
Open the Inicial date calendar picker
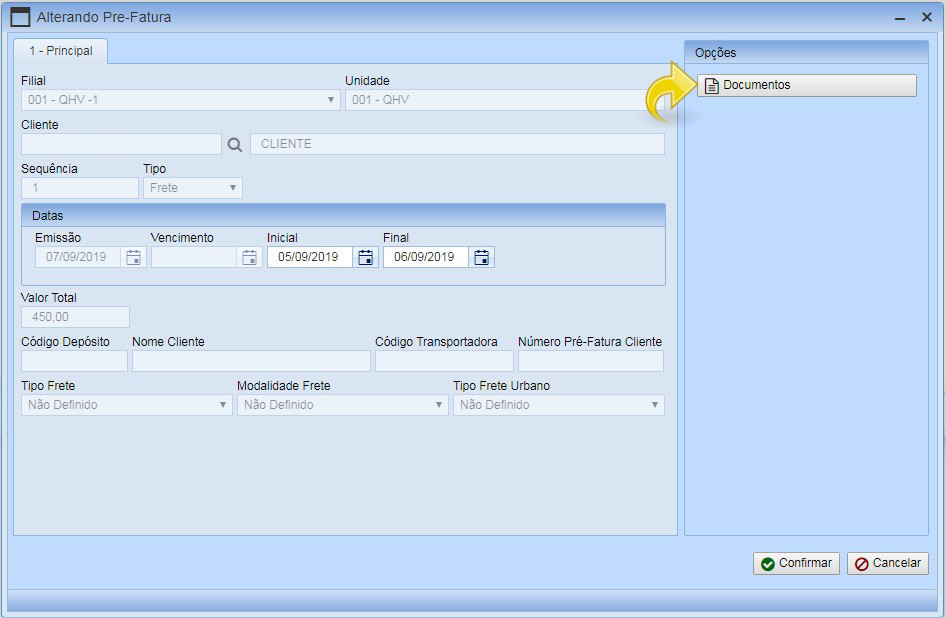tap(366, 257)
